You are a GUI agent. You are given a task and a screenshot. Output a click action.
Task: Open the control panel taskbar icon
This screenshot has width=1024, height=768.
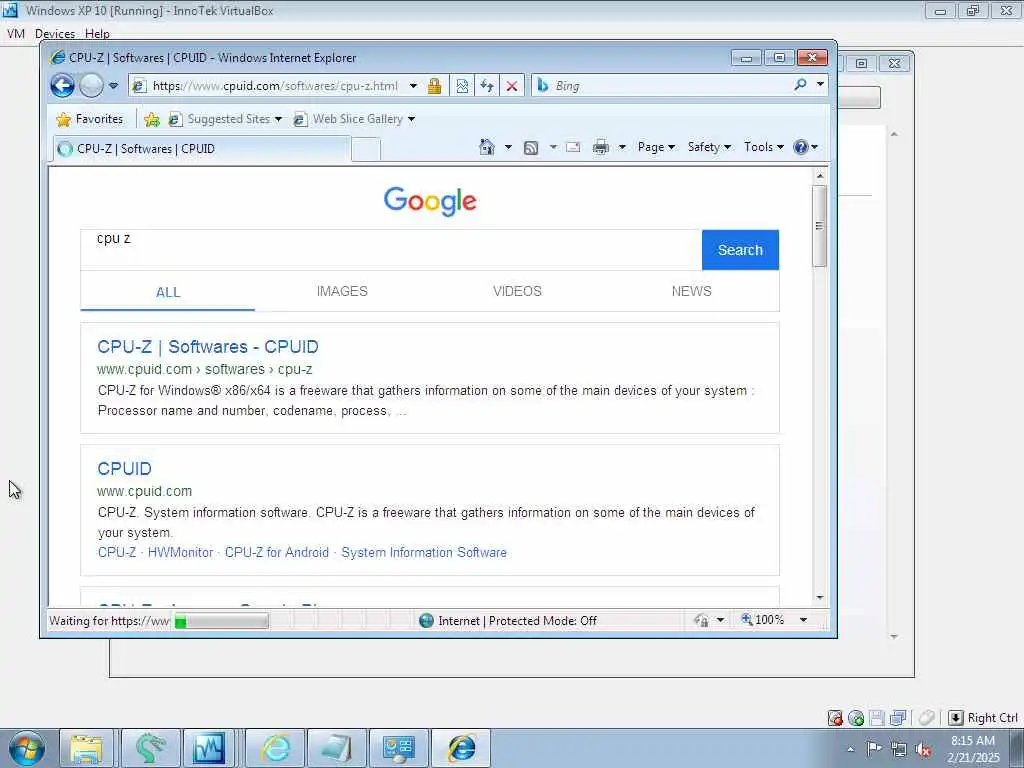398,748
